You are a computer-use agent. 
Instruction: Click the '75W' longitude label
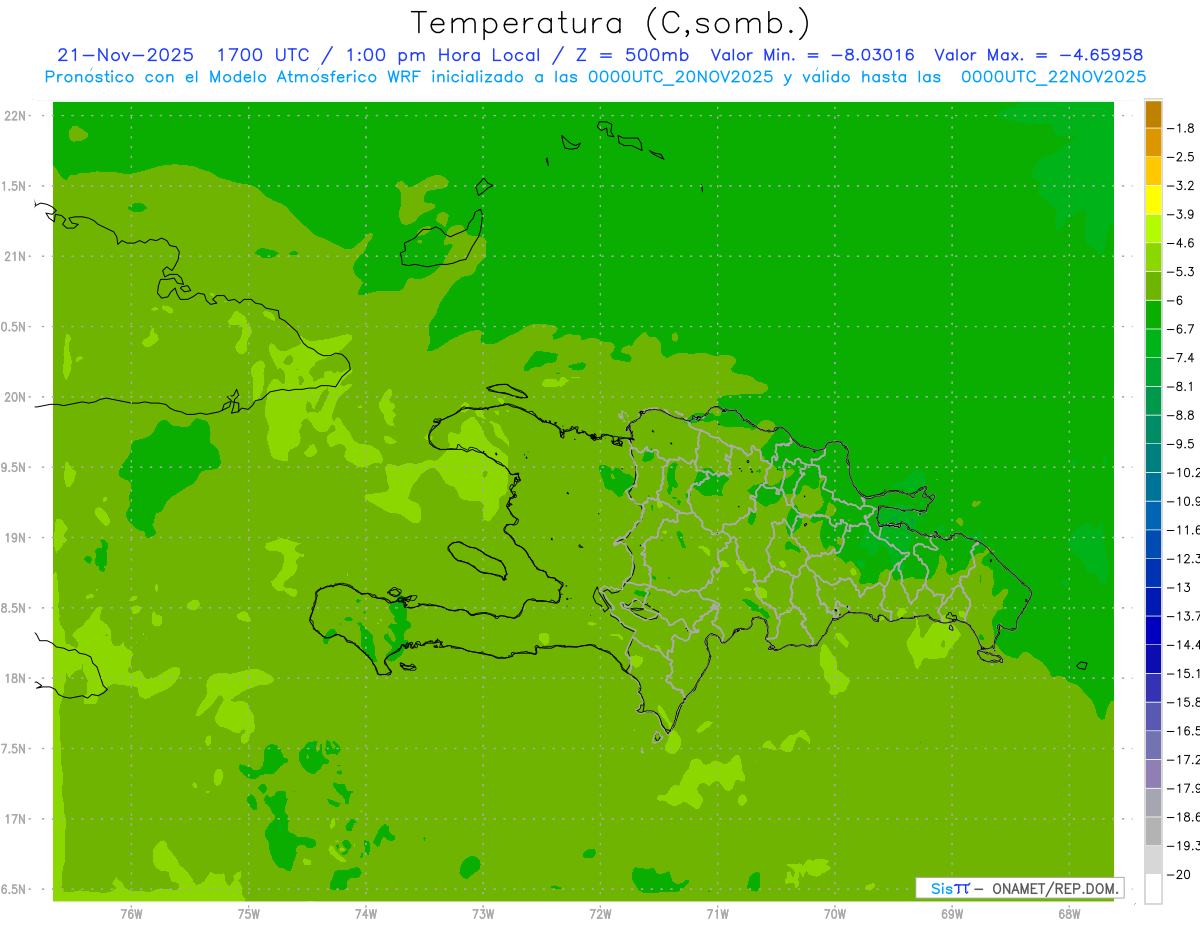coord(248,914)
